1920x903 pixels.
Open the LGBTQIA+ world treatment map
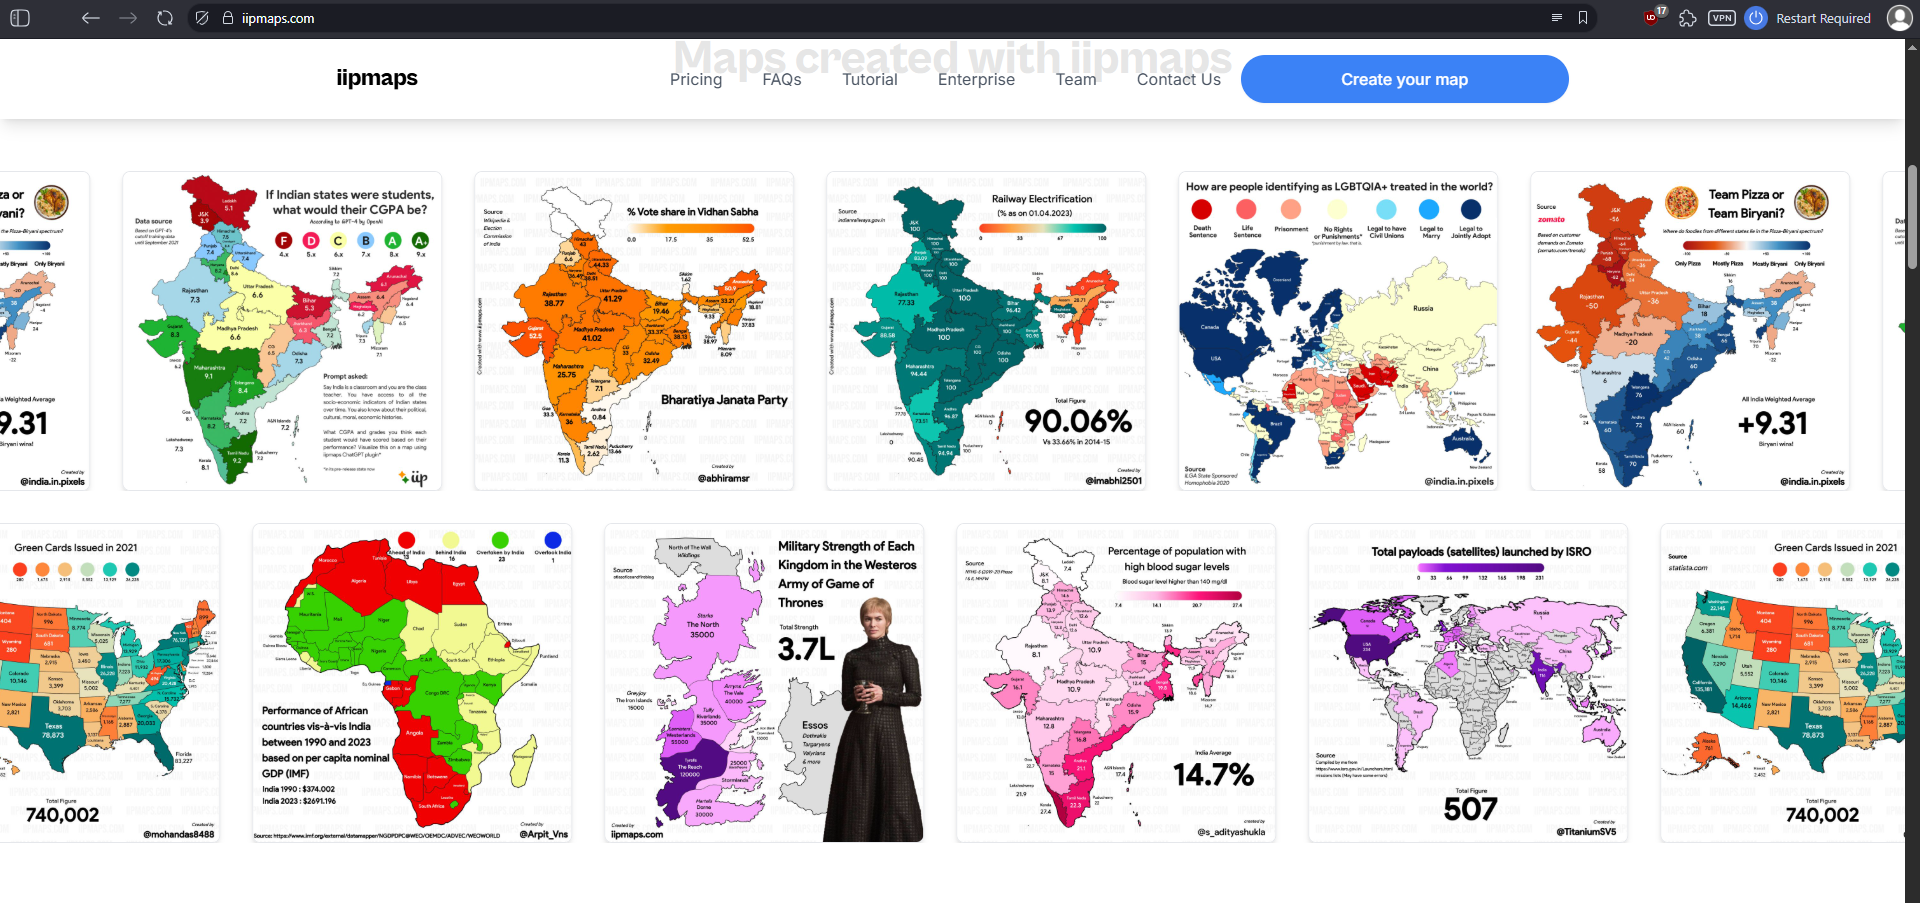1338,331
